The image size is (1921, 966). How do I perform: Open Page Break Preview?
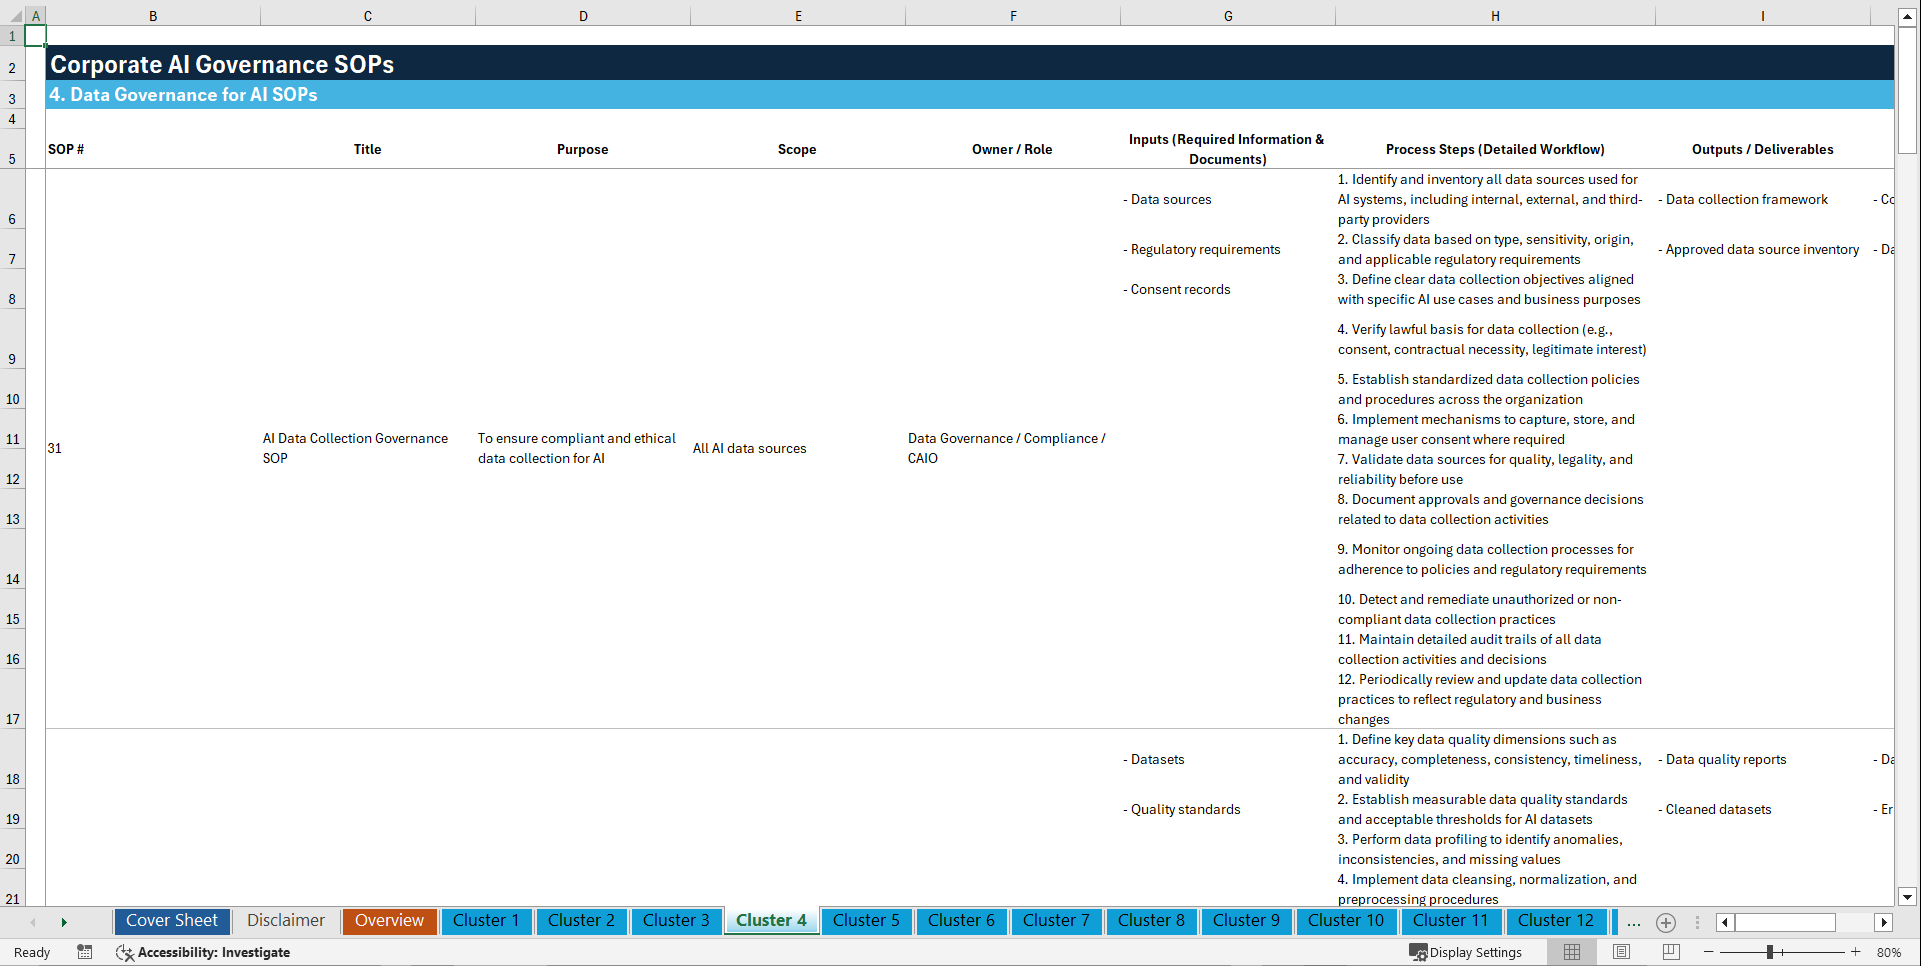click(x=1669, y=952)
